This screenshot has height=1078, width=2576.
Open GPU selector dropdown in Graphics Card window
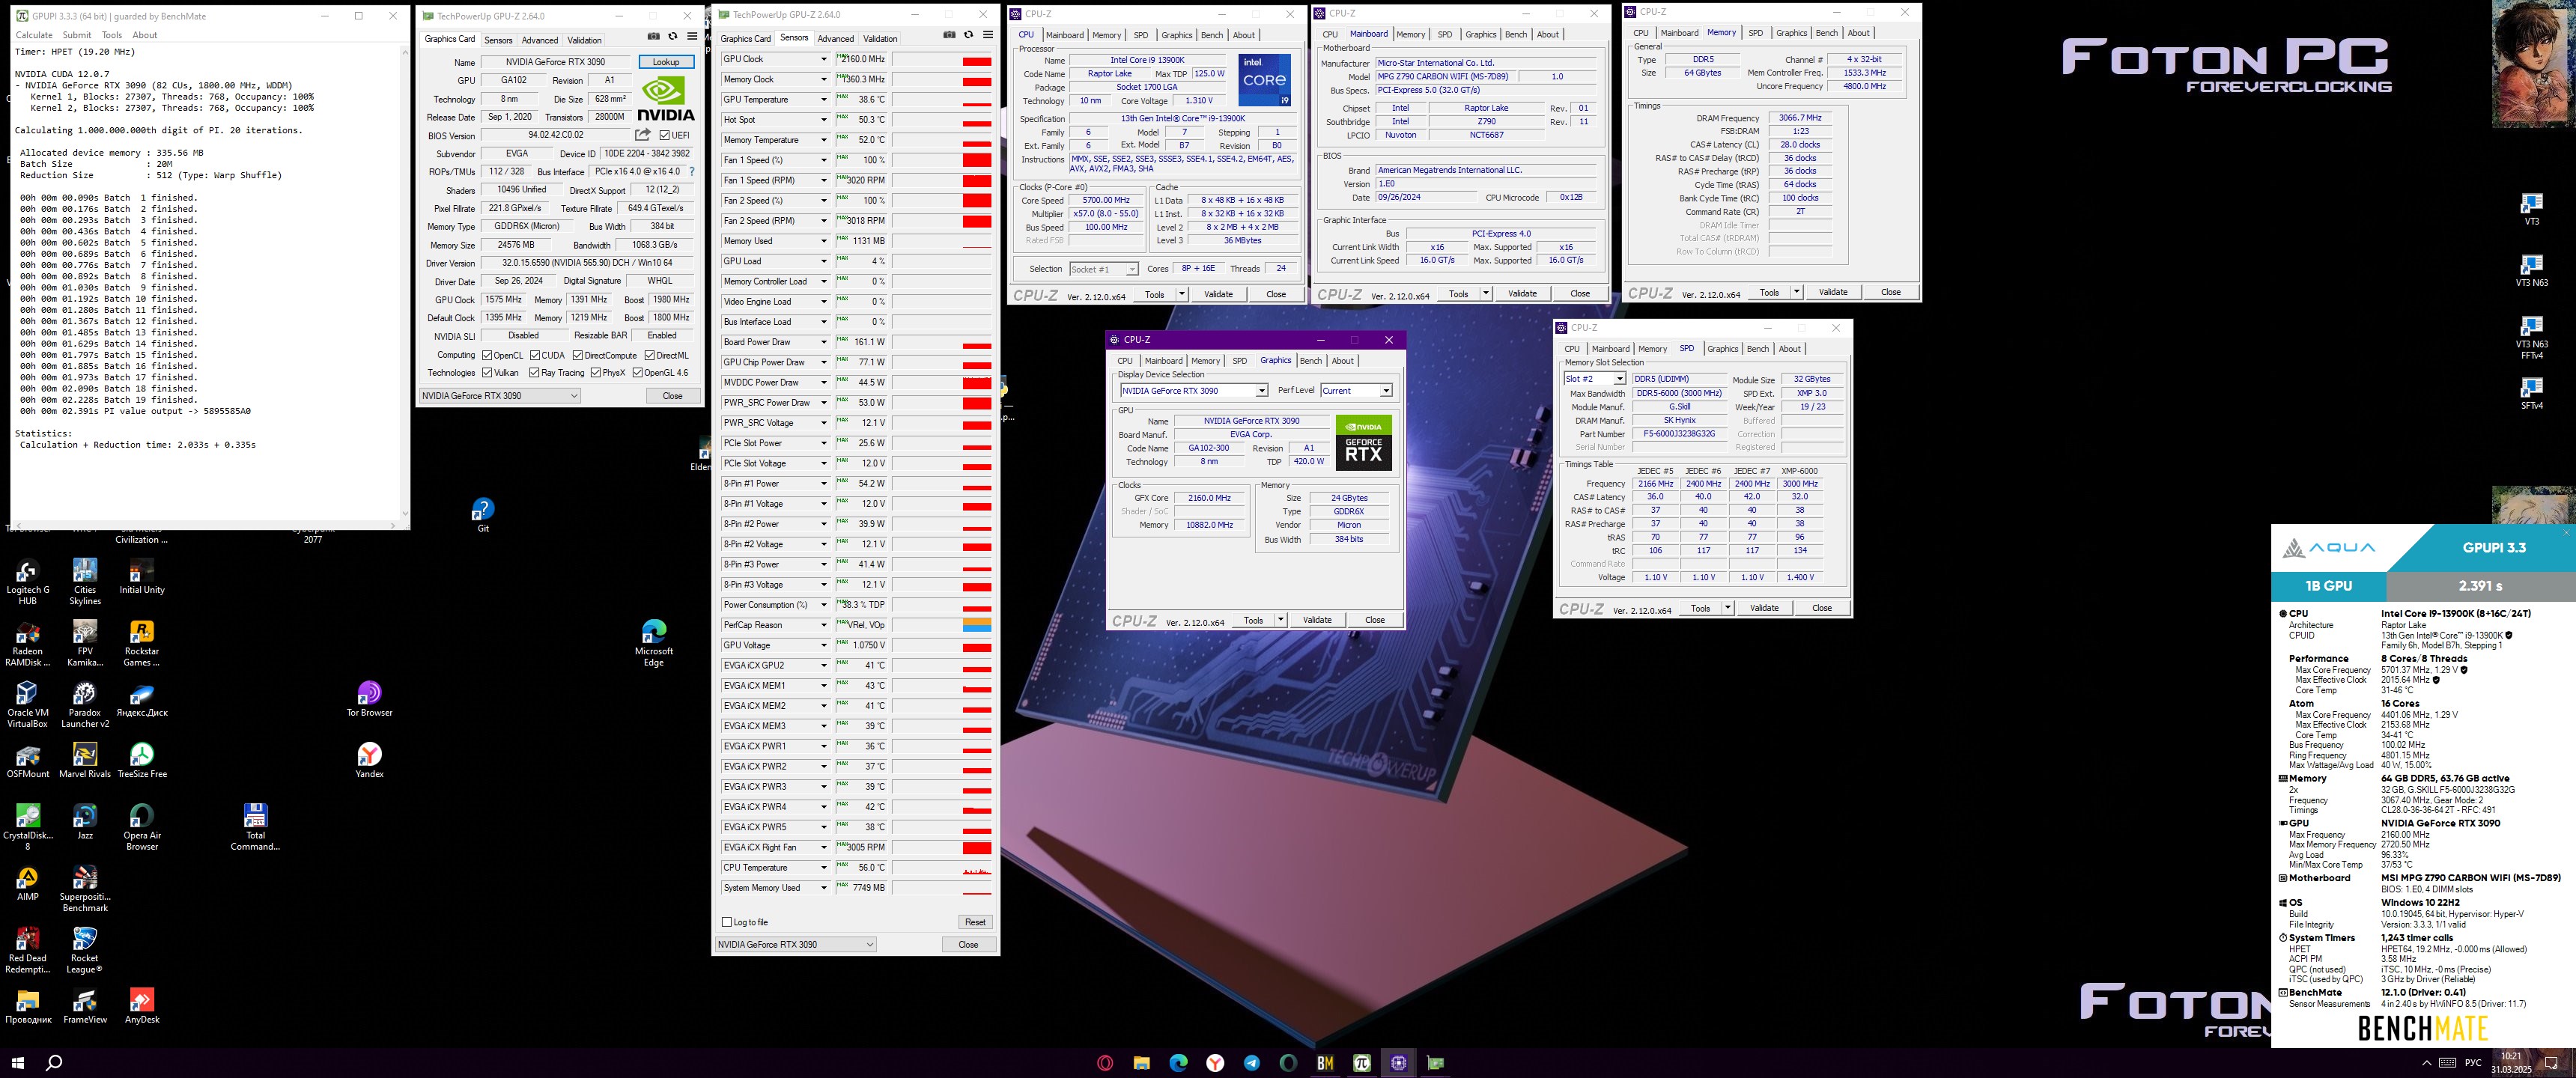click(500, 396)
